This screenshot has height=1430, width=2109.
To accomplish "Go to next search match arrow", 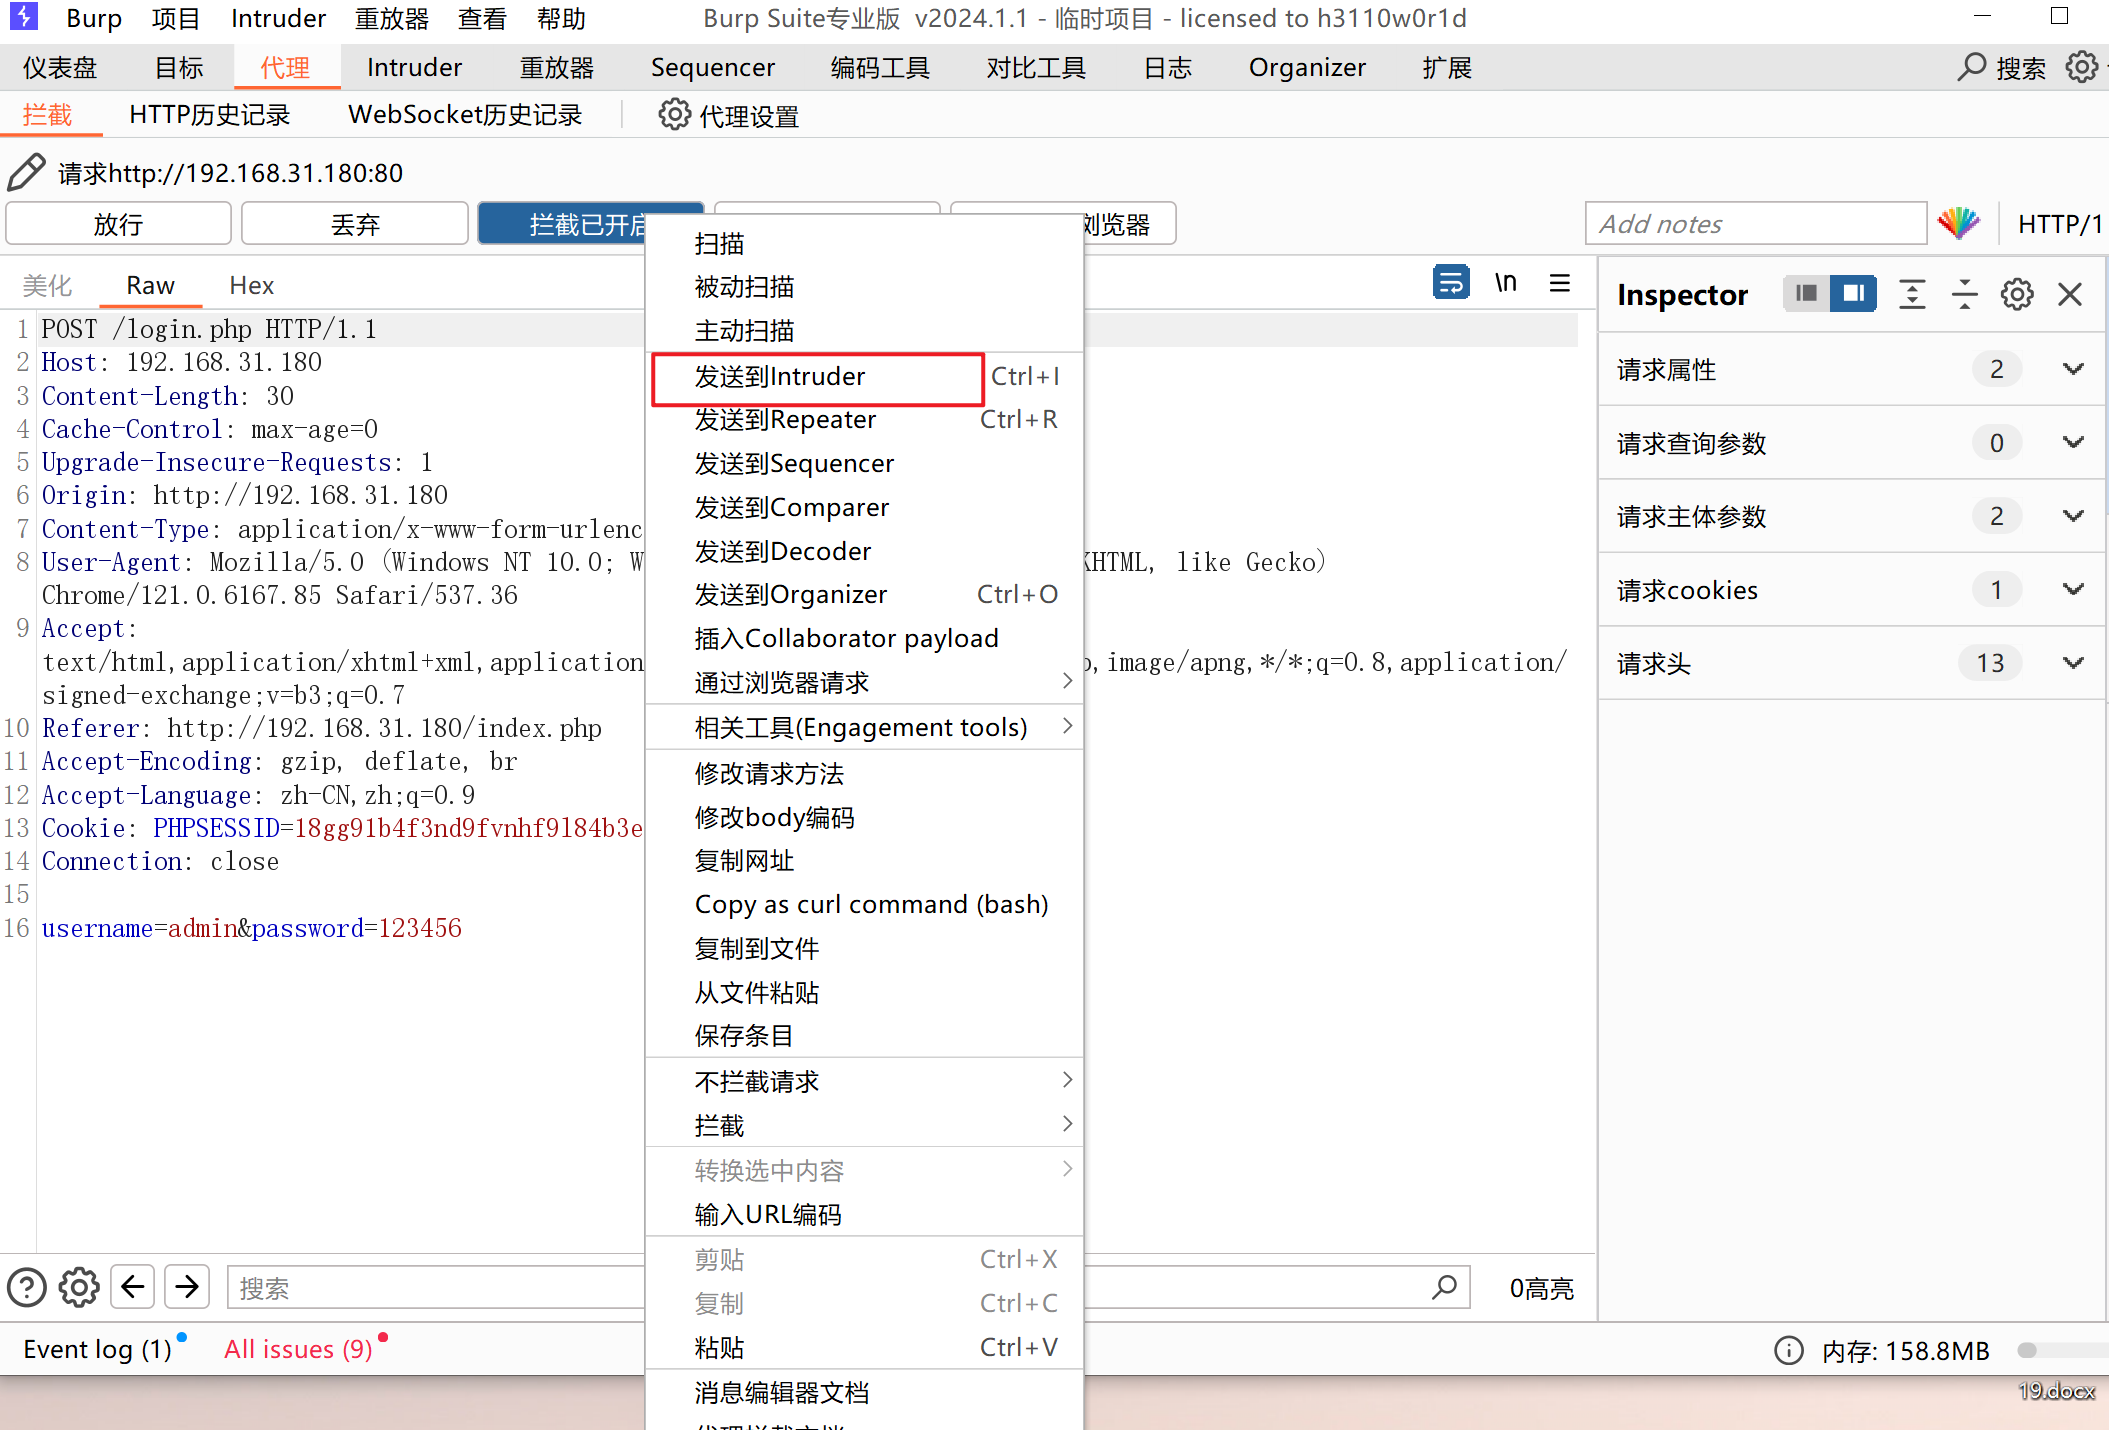I will tap(186, 1287).
